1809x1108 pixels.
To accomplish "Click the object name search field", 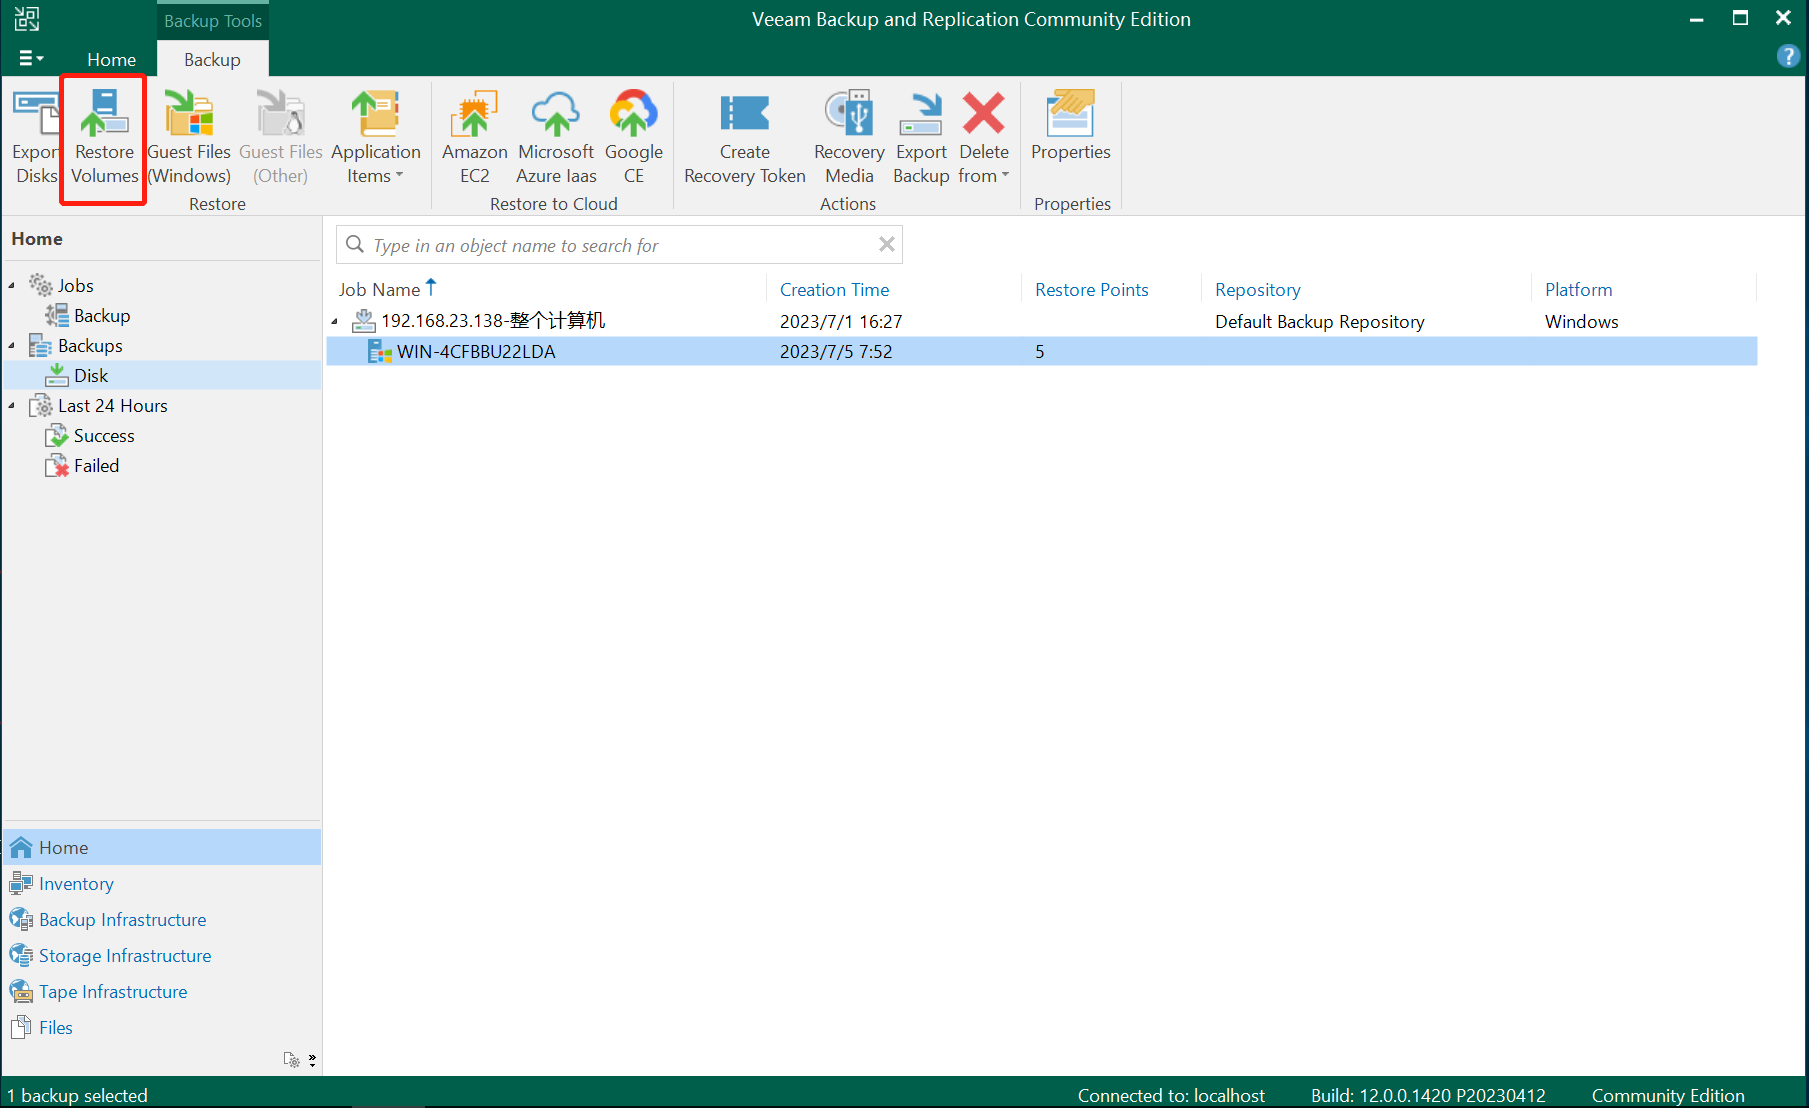I will point(620,245).
